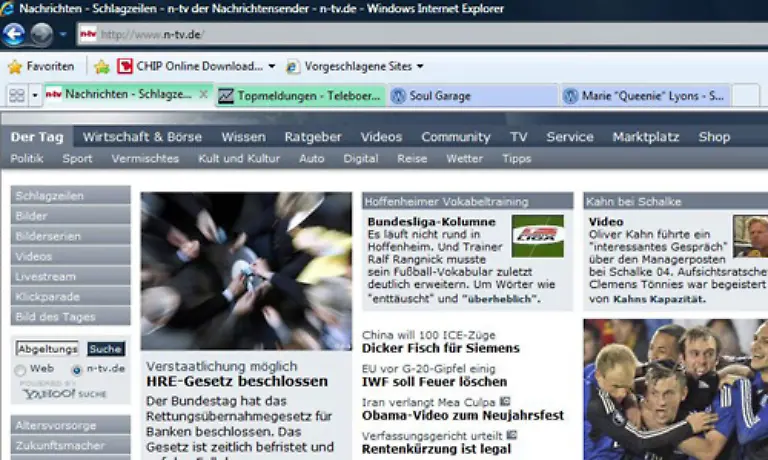Open the Bundesliga-Kolumne article
The width and height of the screenshot is (768, 460).
432,222
